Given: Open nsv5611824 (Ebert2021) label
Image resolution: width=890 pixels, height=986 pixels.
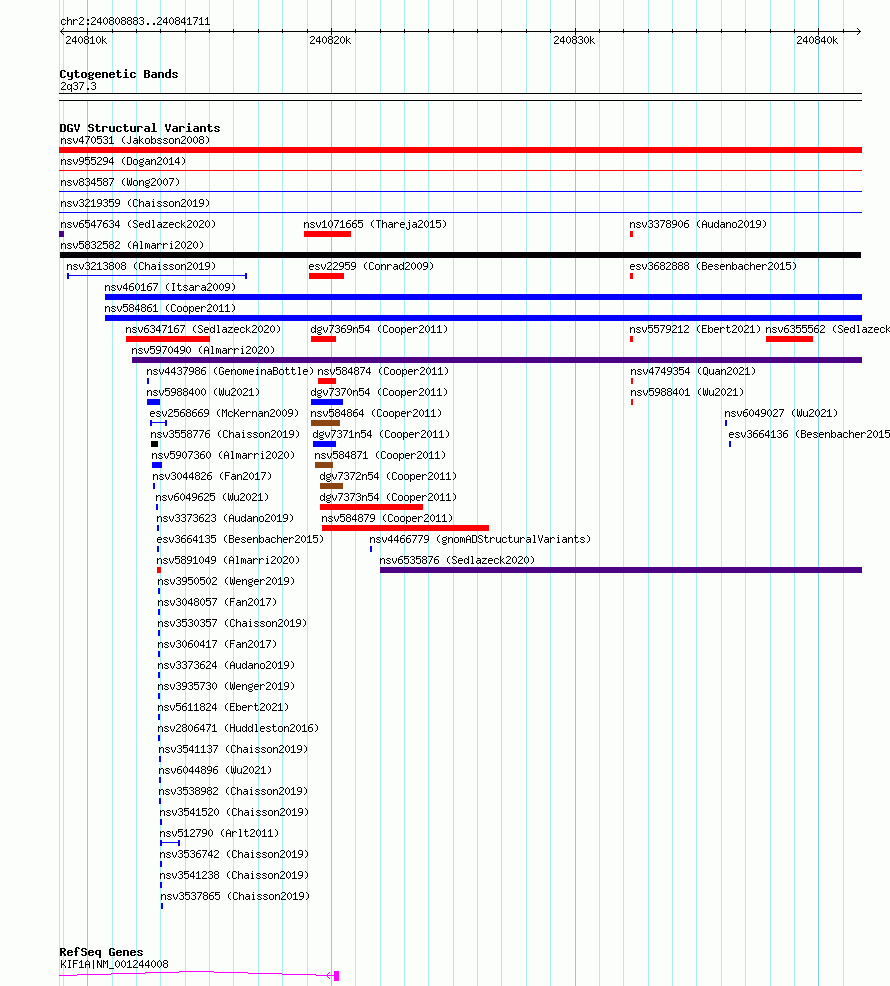Looking at the screenshot, I should pyautogui.click(x=223, y=707).
